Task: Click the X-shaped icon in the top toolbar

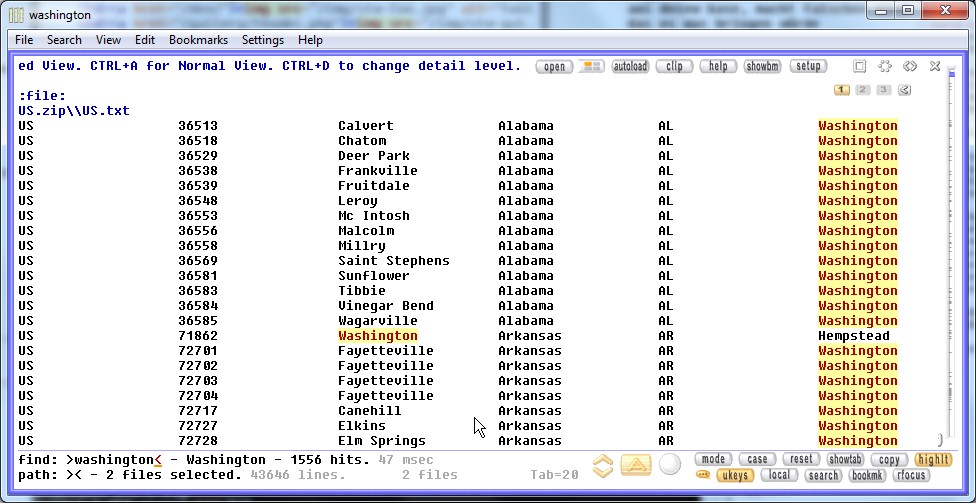Action: point(935,67)
